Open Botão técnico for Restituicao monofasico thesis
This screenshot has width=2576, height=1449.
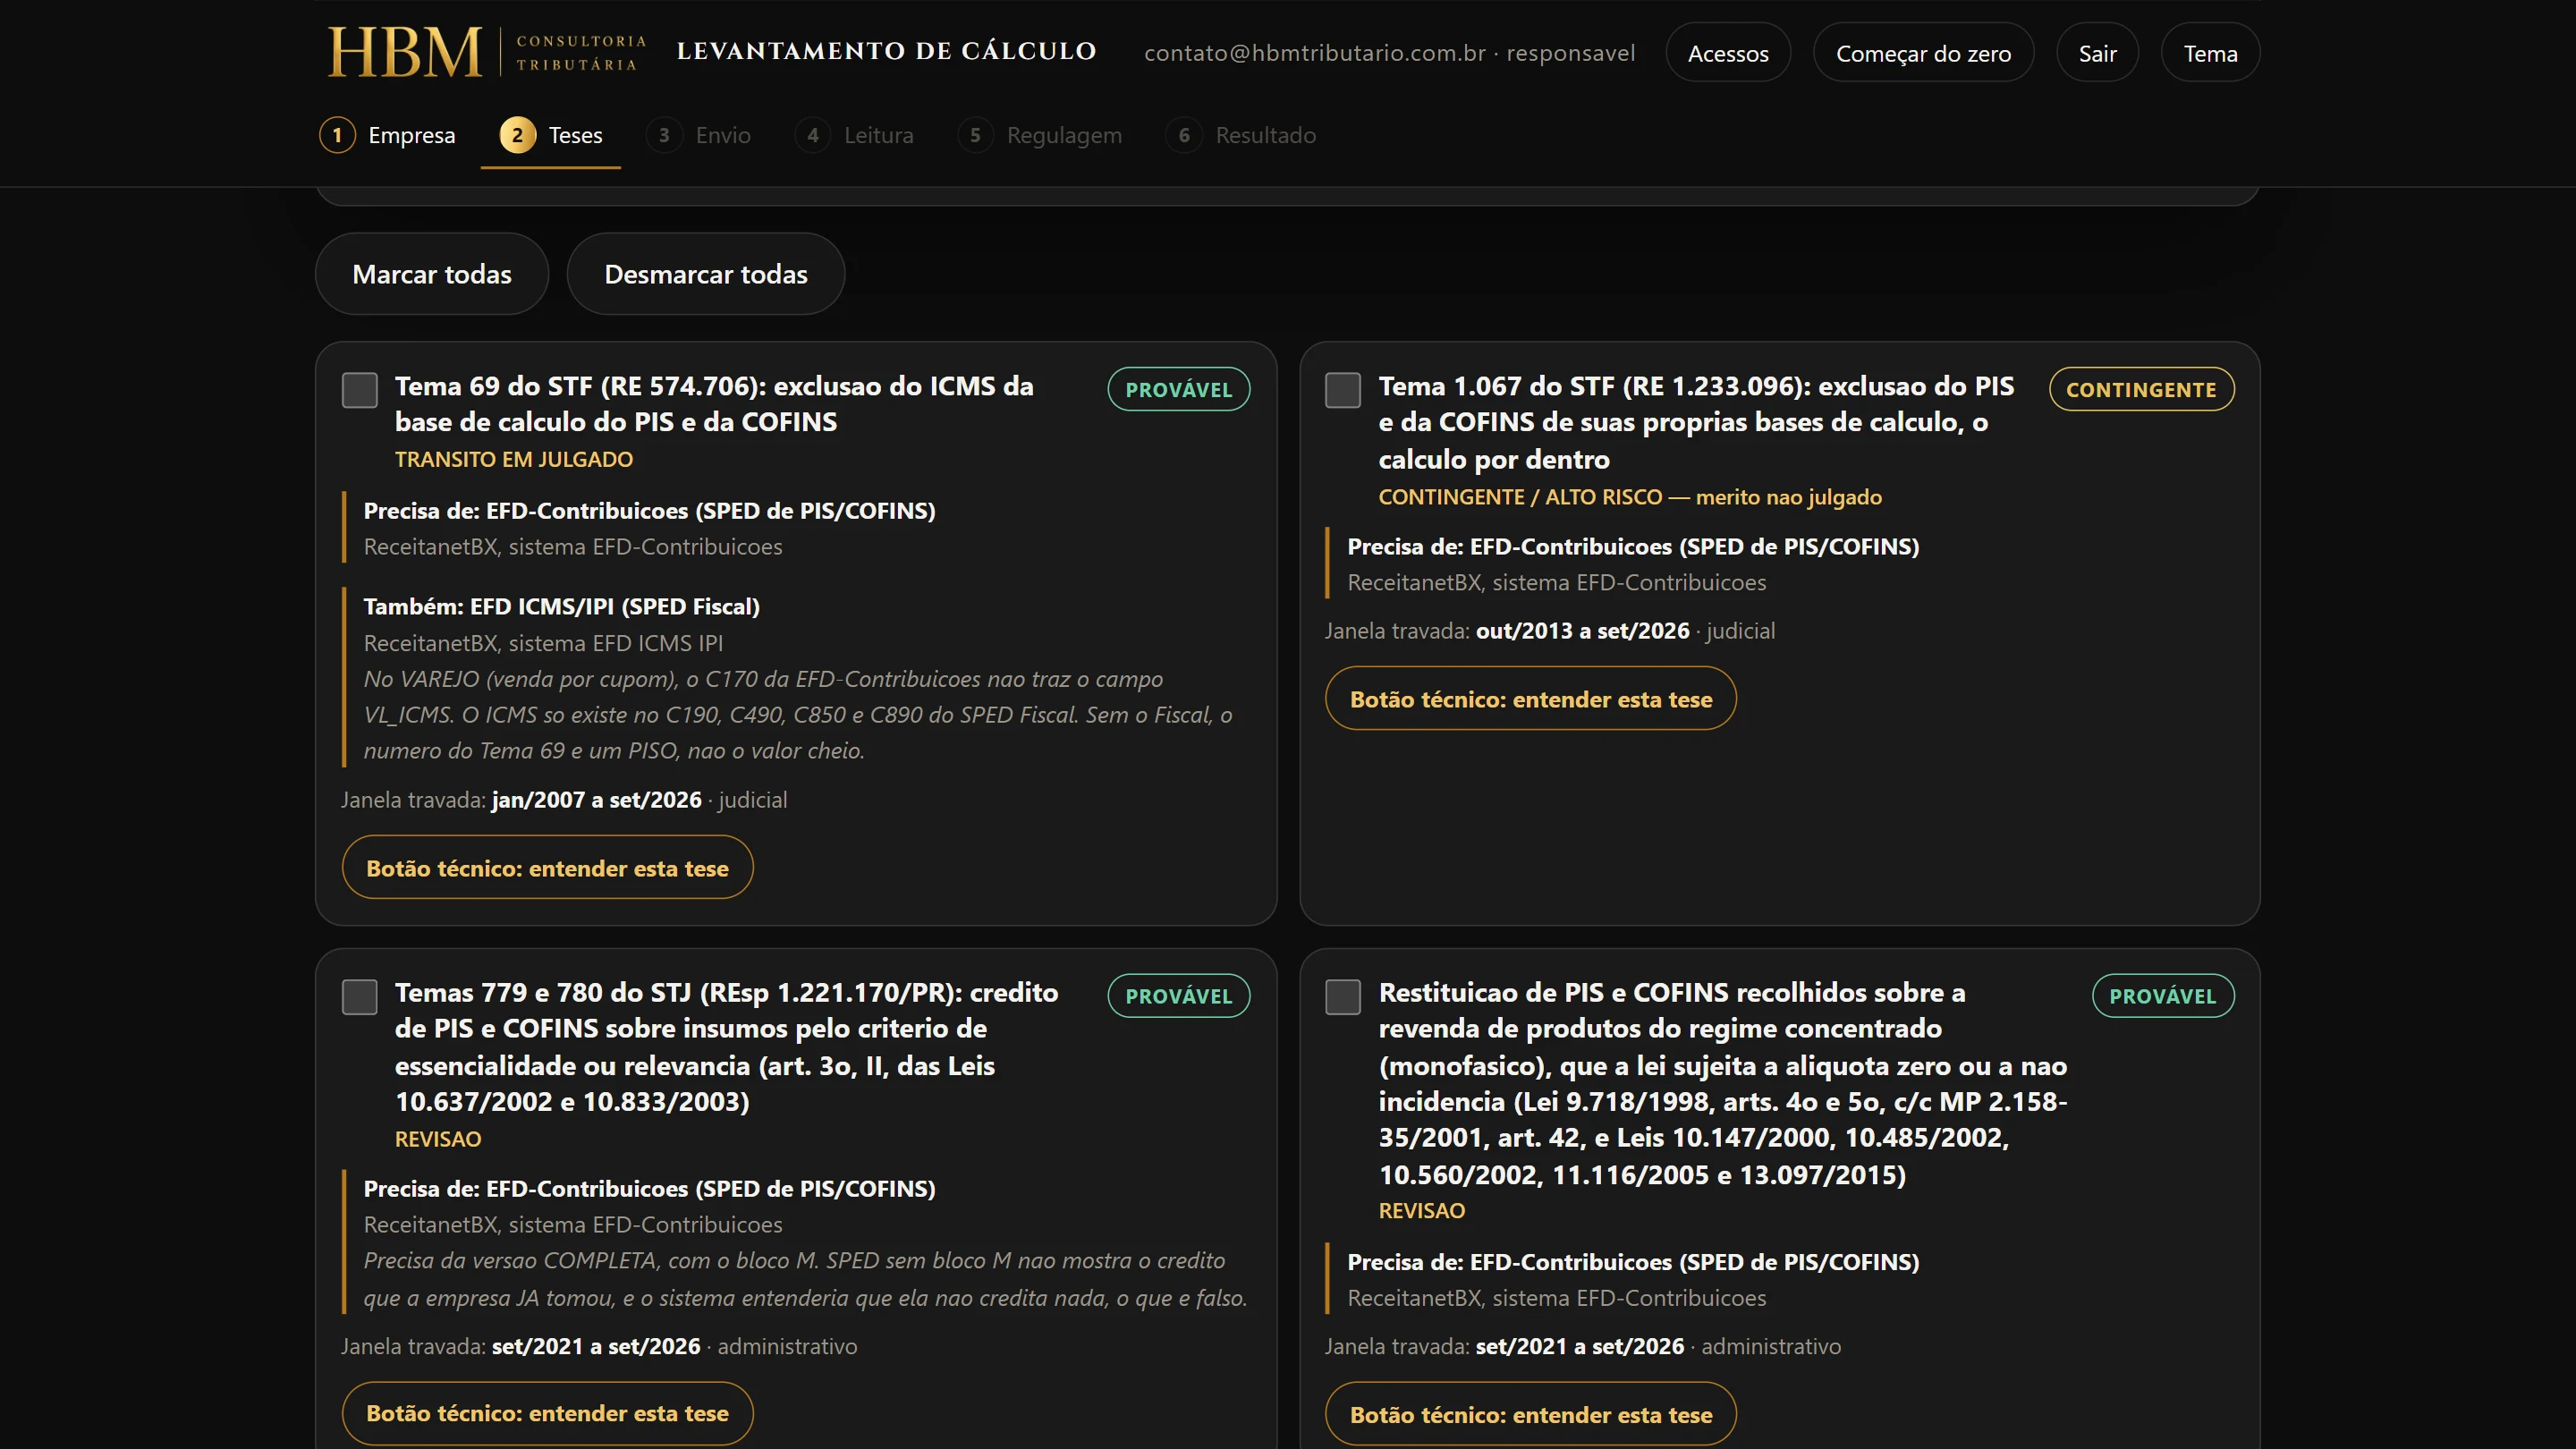[x=1531, y=1414]
